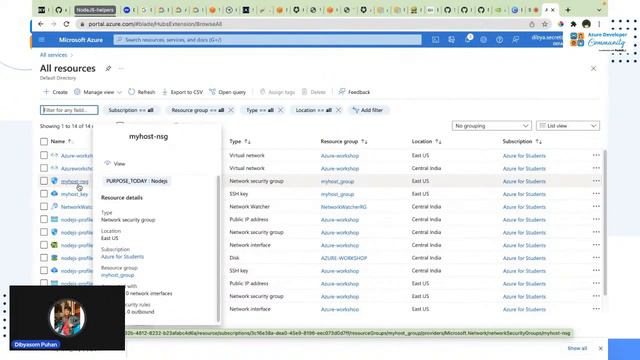Screen dimensions: 640x360
Task: Check the Central India Network interface row
Action: tap(44, 245)
